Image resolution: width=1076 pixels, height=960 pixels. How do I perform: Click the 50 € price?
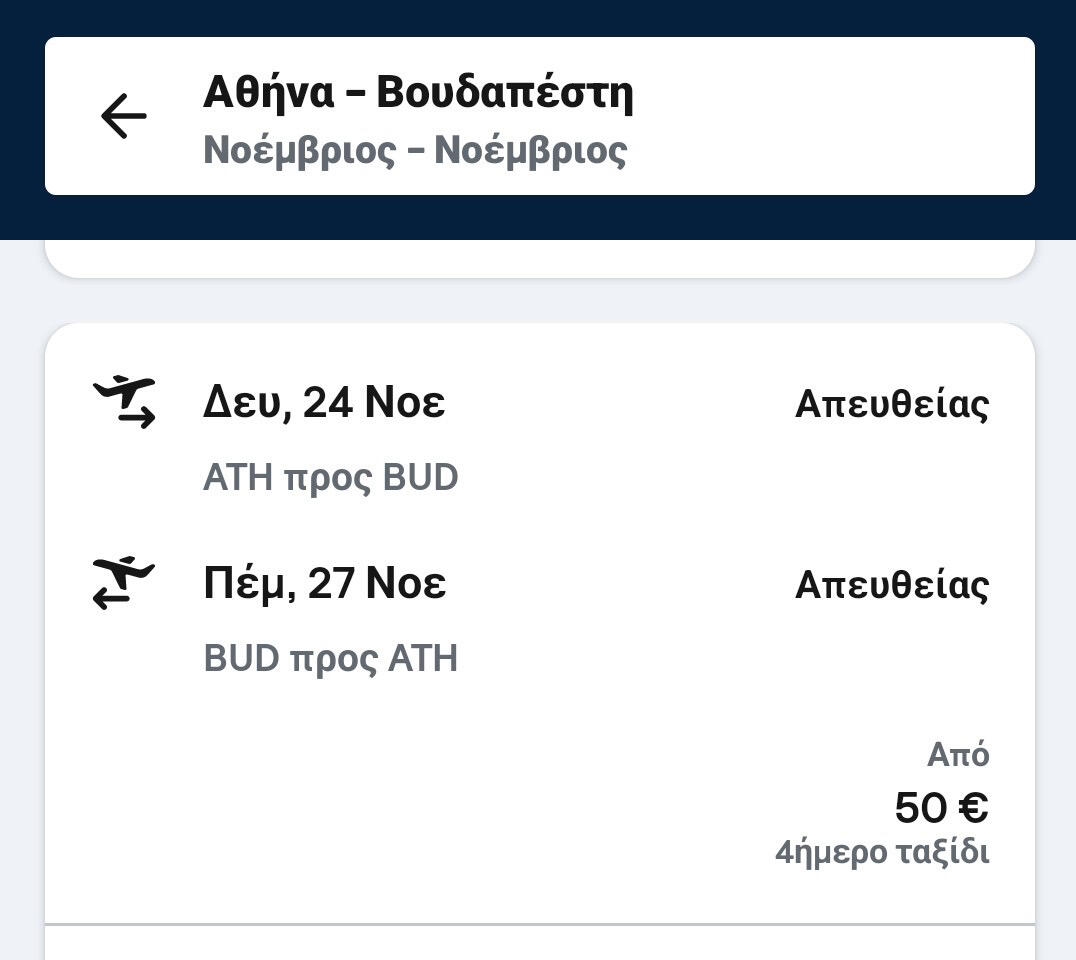940,808
